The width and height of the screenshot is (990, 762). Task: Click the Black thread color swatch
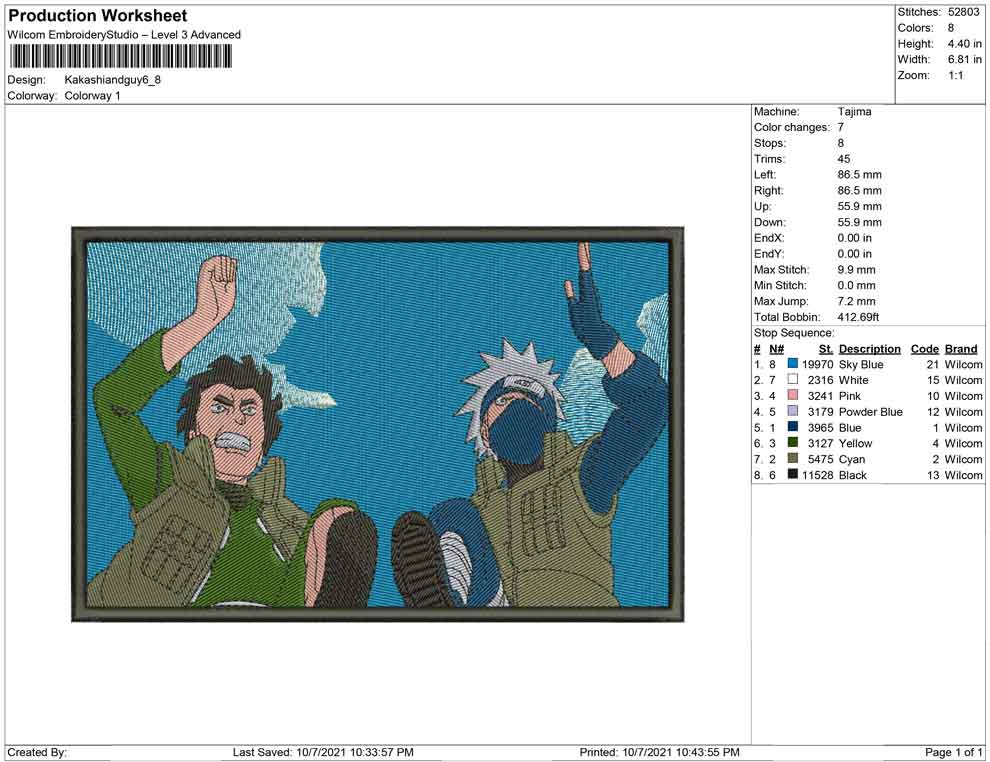pyautogui.click(x=793, y=475)
